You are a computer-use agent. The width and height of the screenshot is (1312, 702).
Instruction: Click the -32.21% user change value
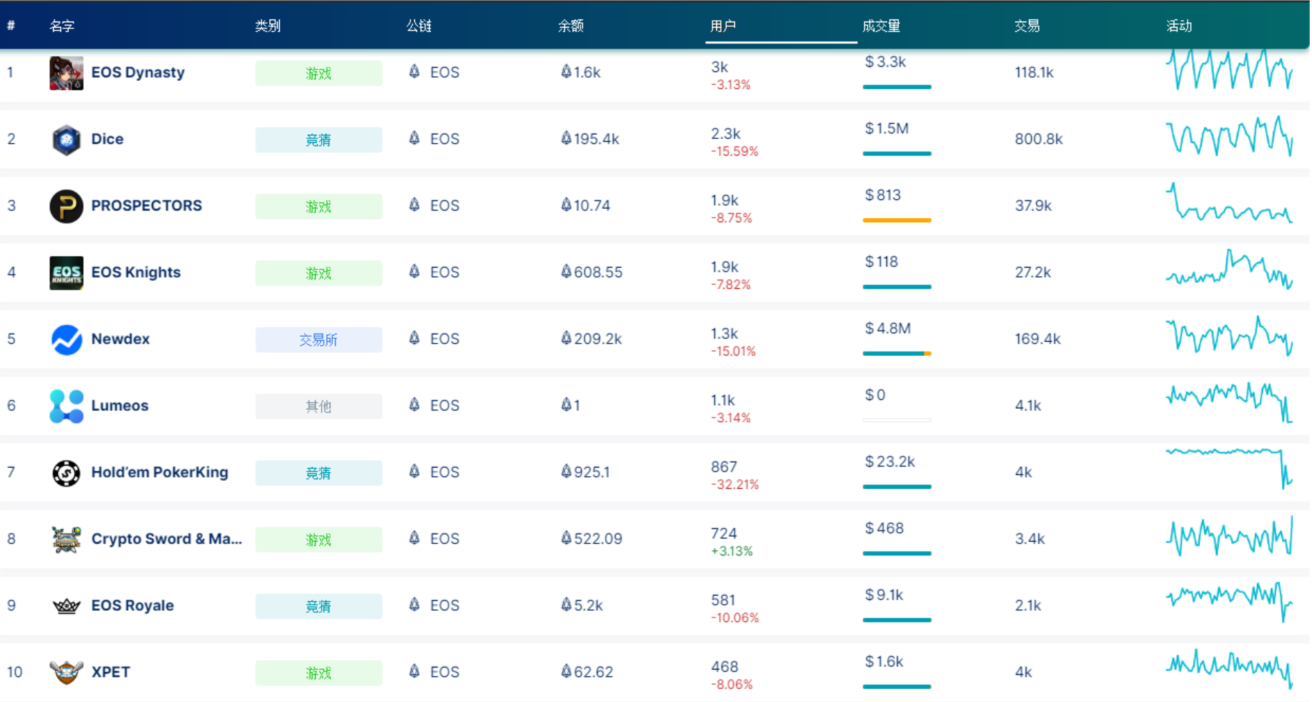pyautogui.click(x=735, y=485)
